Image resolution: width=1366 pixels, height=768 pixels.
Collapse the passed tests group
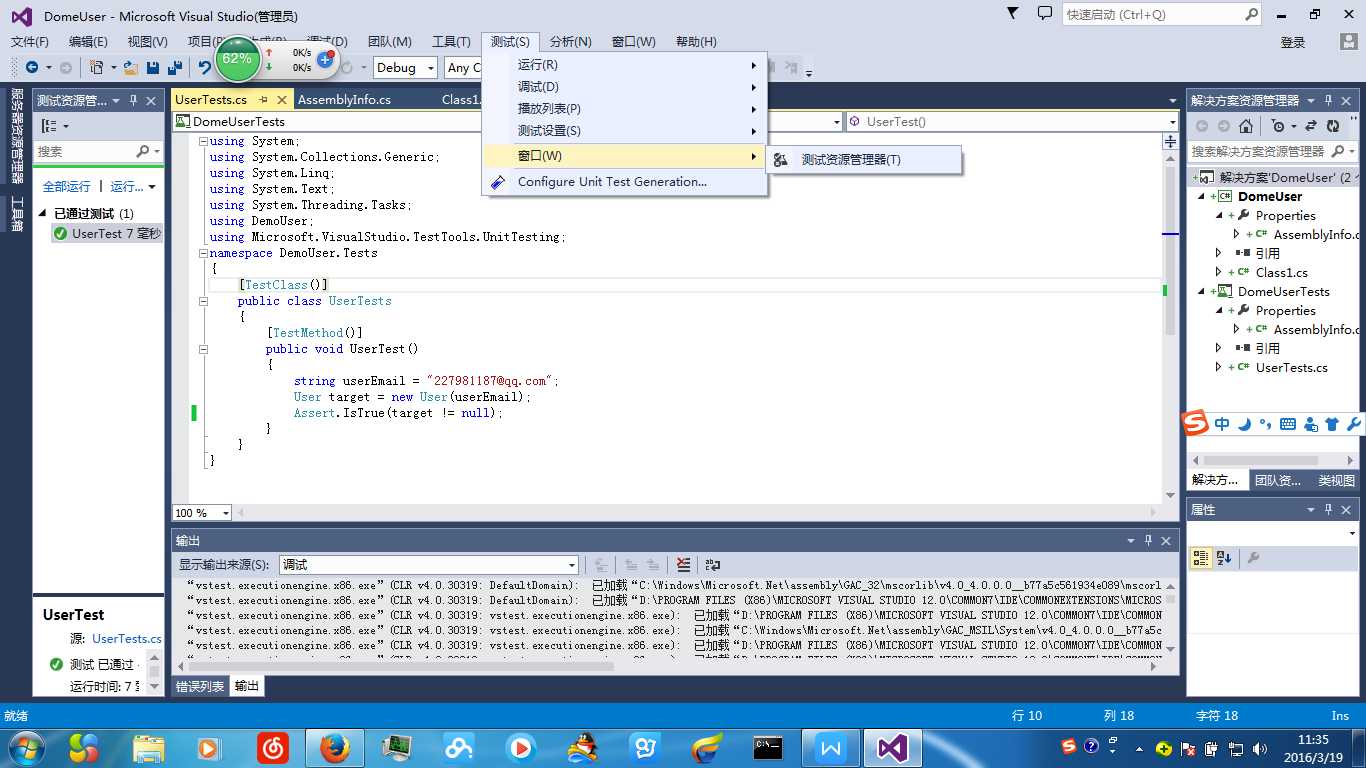(43, 213)
